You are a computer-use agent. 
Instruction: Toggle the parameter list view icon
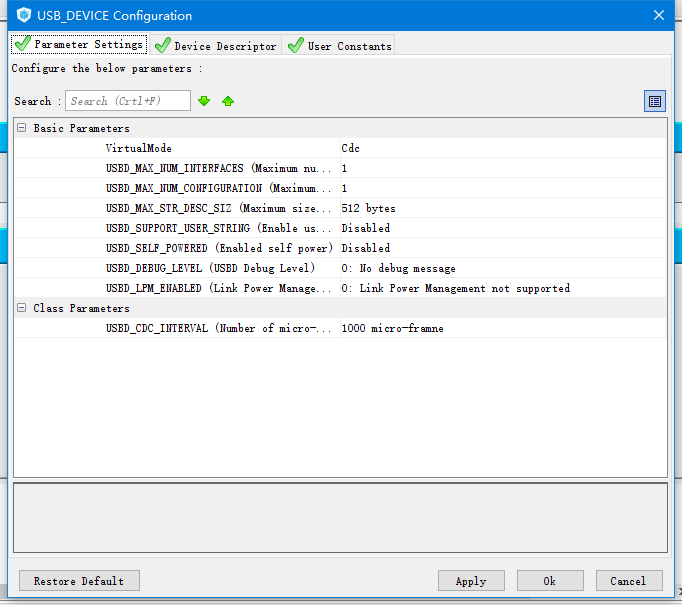pos(655,101)
